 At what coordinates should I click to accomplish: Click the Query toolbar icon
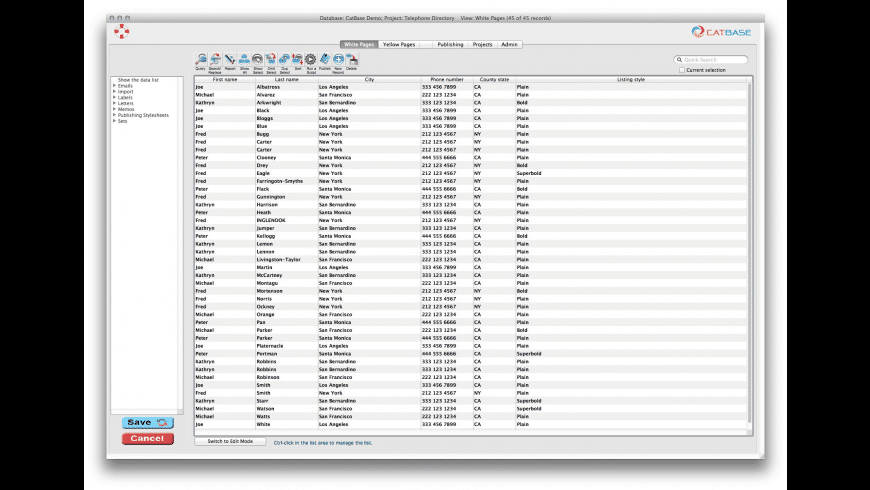201,60
